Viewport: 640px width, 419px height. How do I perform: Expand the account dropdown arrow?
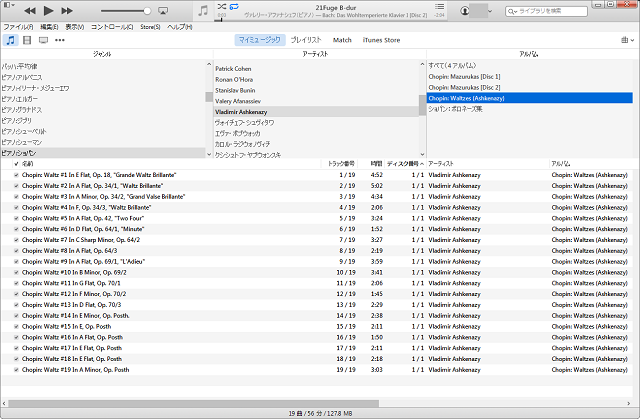[490, 11]
